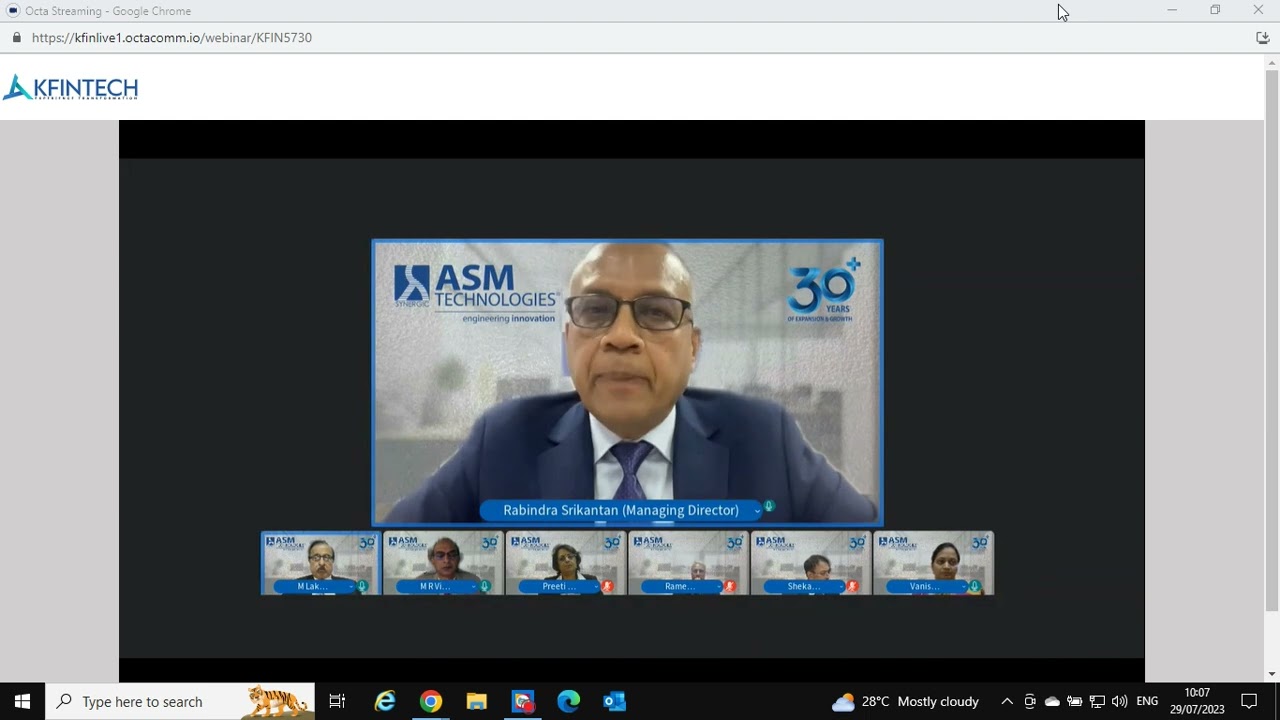Select Preeti's participant video thumbnail
This screenshot has height=720, width=1280.
click(x=566, y=563)
